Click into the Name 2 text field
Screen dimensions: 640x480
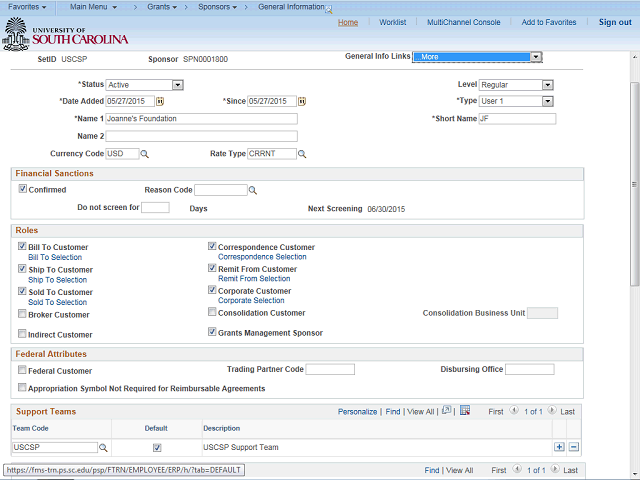(x=201, y=136)
